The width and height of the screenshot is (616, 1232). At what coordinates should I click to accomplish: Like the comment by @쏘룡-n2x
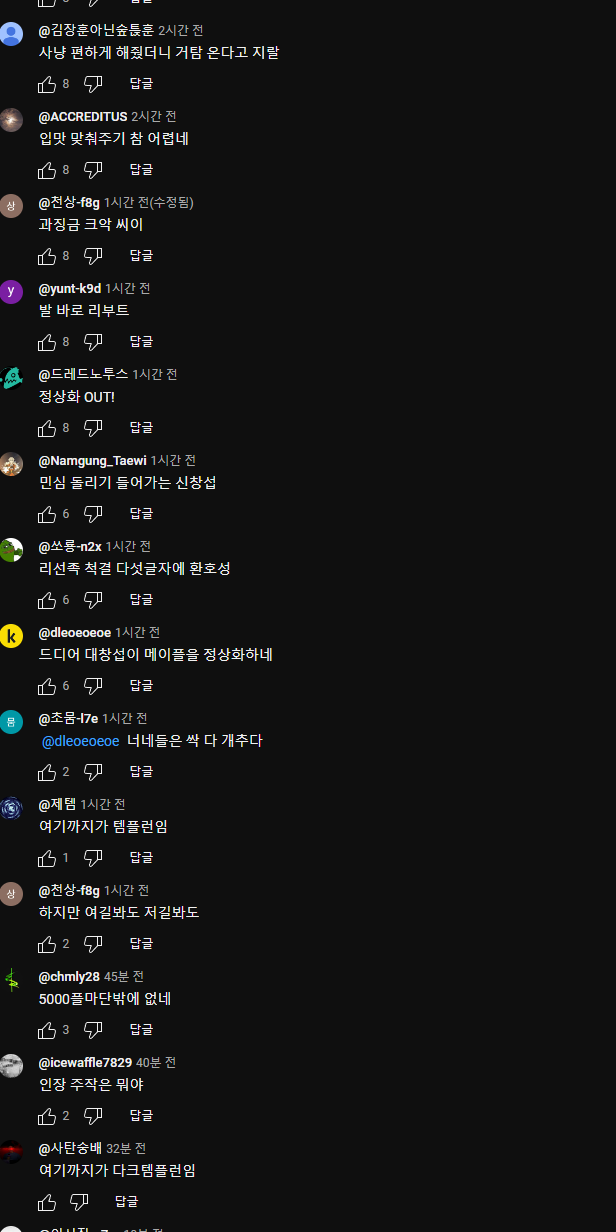pyautogui.click(x=47, y=600)
